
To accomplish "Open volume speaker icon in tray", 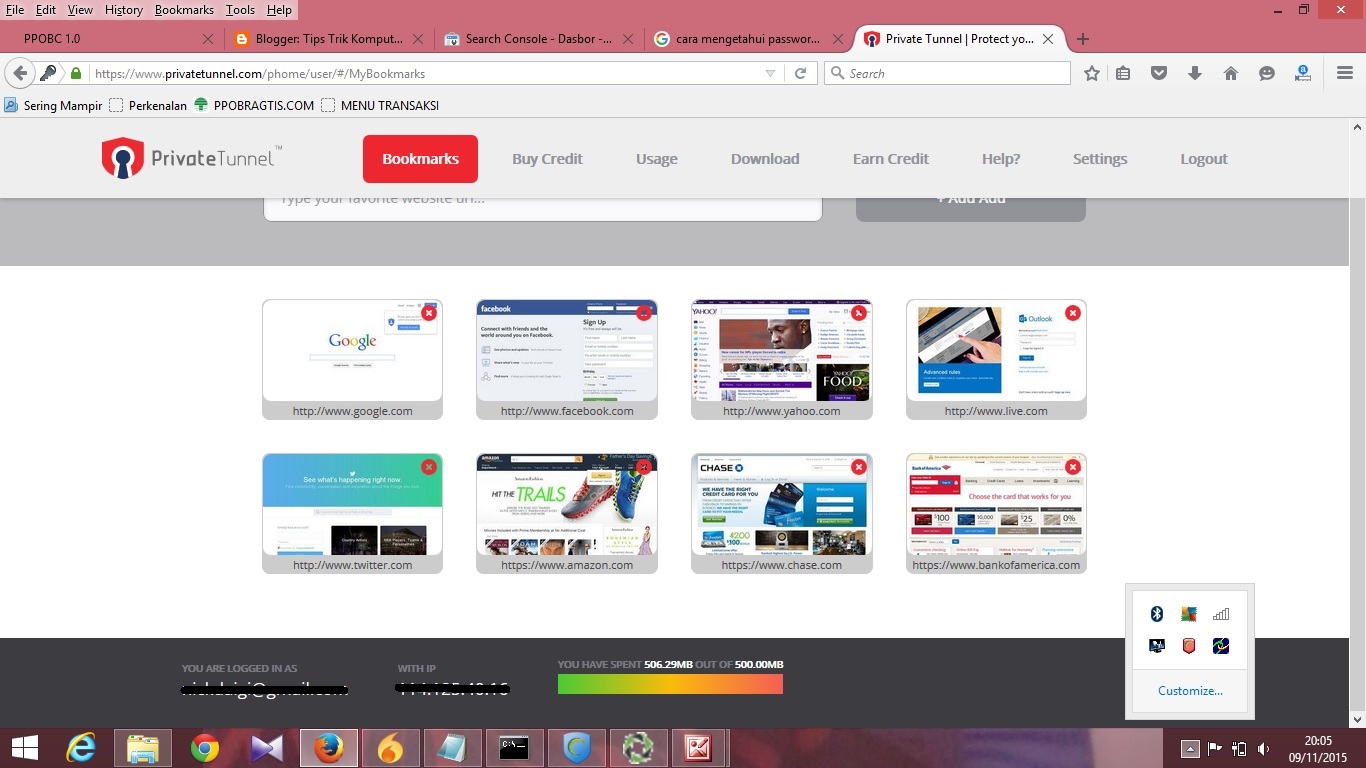I will tap(1263, 748).
